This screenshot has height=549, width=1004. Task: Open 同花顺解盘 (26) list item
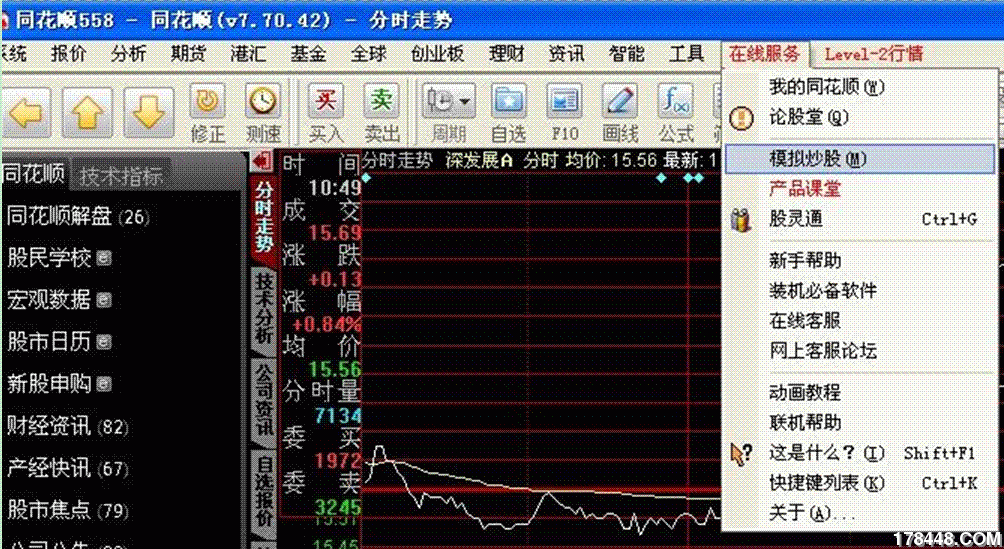pos(78,217)
